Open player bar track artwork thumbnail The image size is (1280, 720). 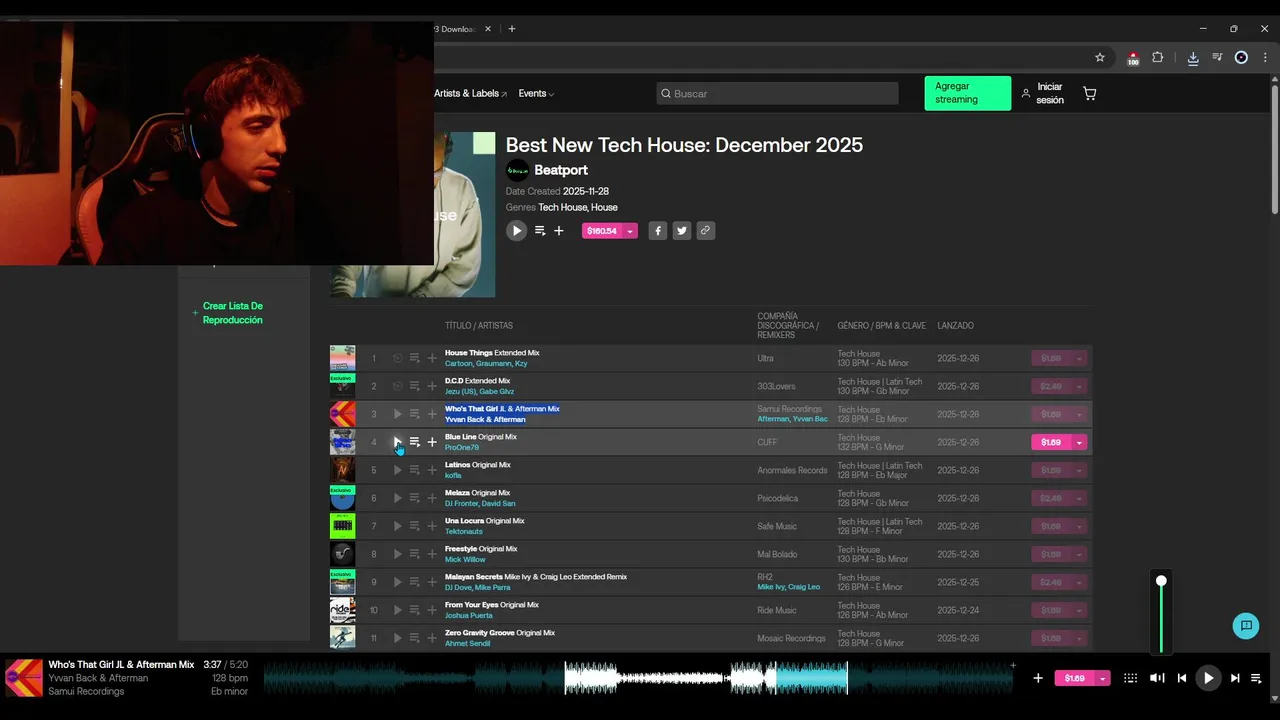click(23, 678)
